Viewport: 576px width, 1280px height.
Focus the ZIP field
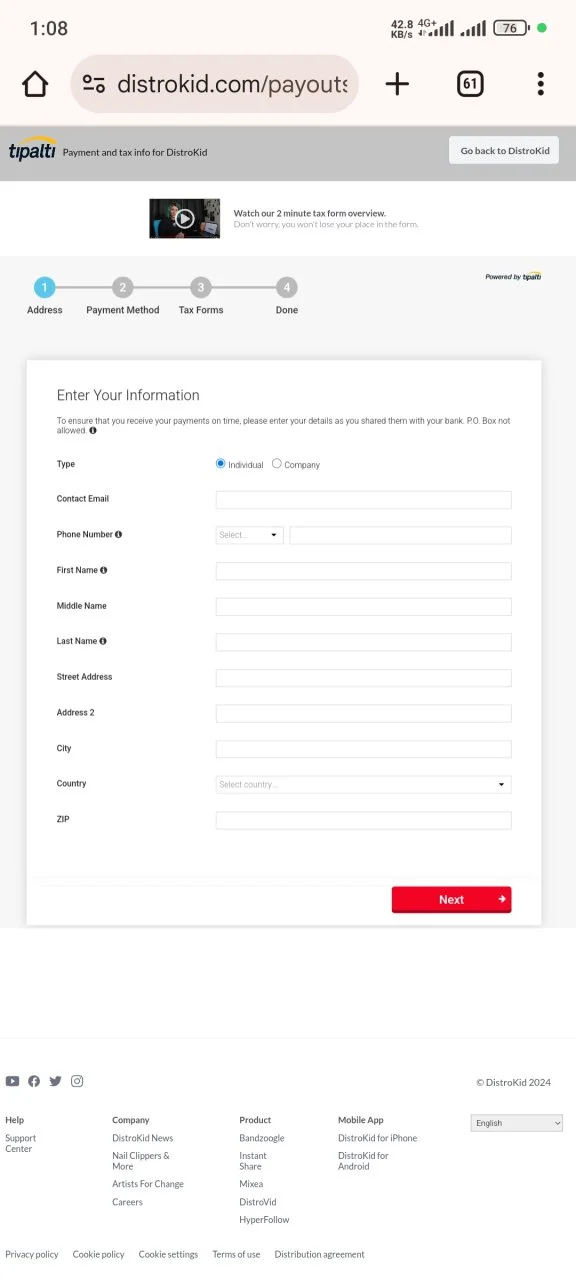coord(364,821)
